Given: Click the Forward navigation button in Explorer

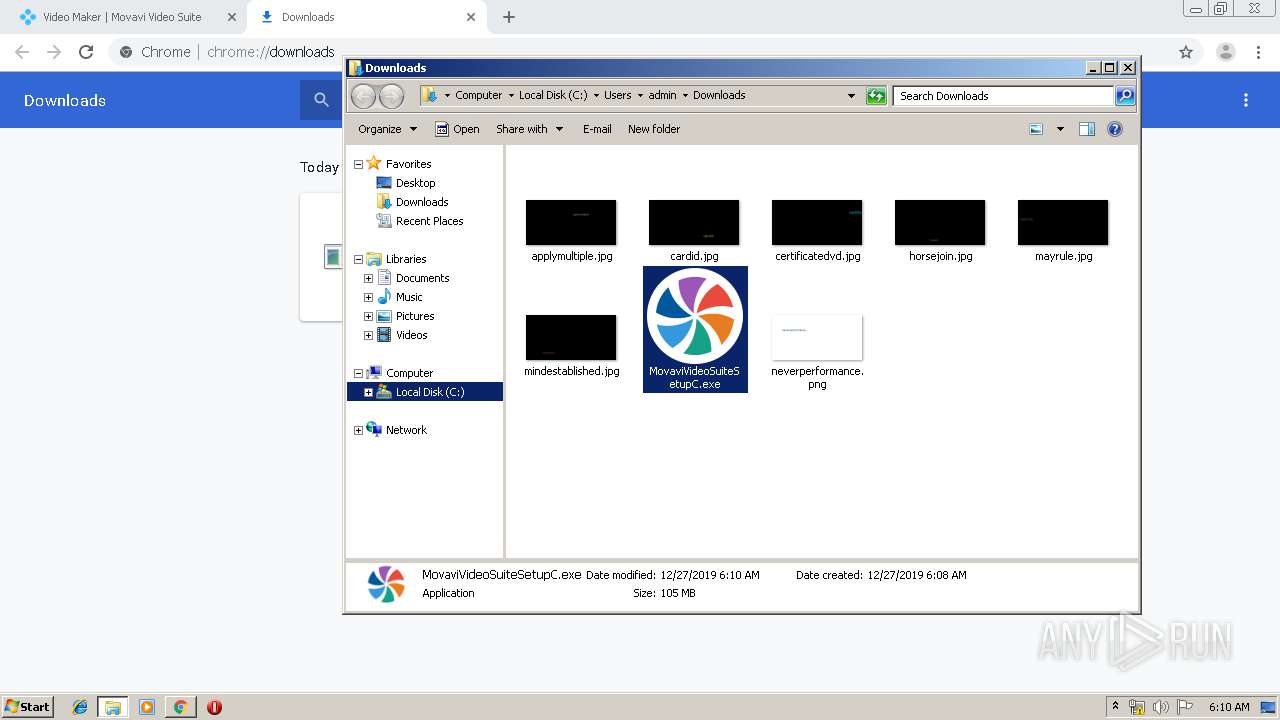Looking at the screenshot, I should click(391, 96).
